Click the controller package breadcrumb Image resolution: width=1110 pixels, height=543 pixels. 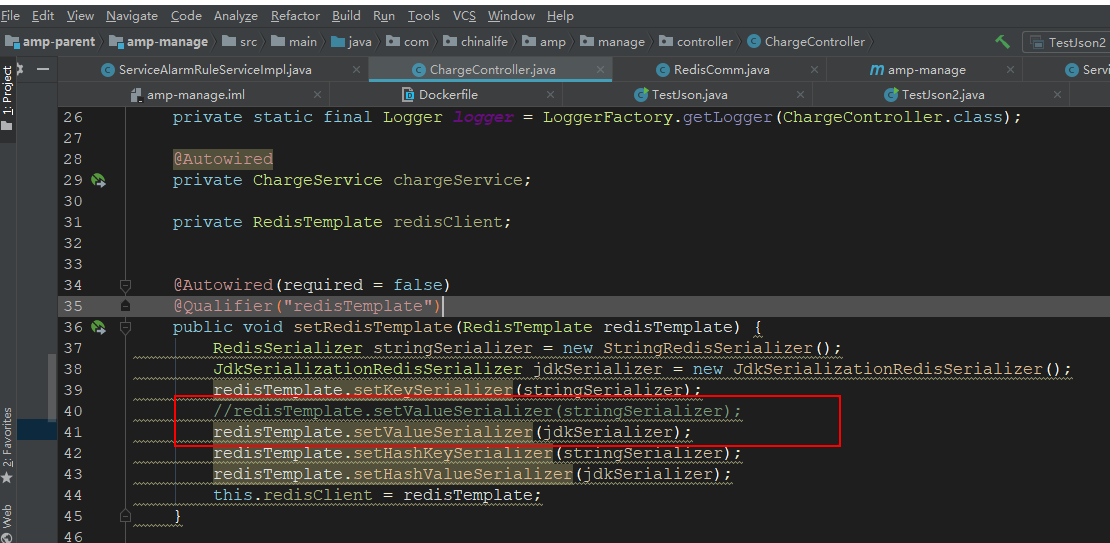(696, 42)
